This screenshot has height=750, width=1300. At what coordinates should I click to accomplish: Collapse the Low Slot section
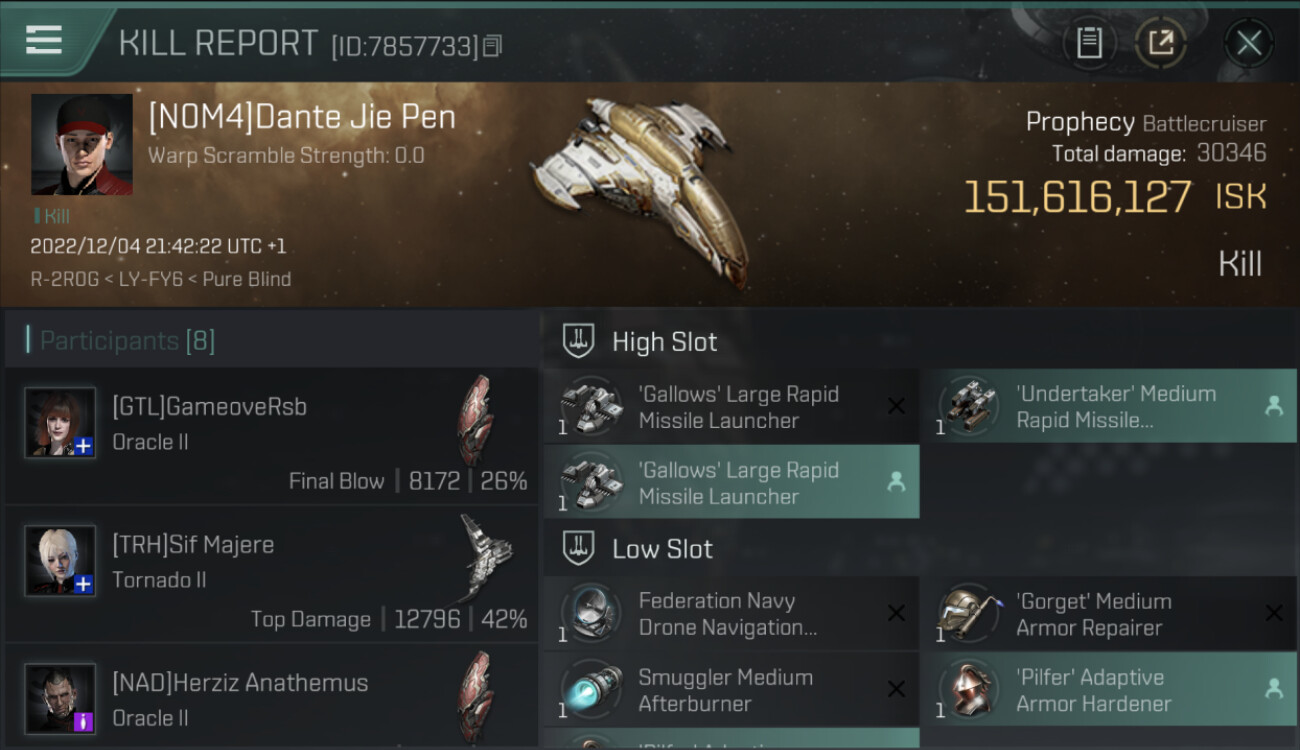click(579, 548)
